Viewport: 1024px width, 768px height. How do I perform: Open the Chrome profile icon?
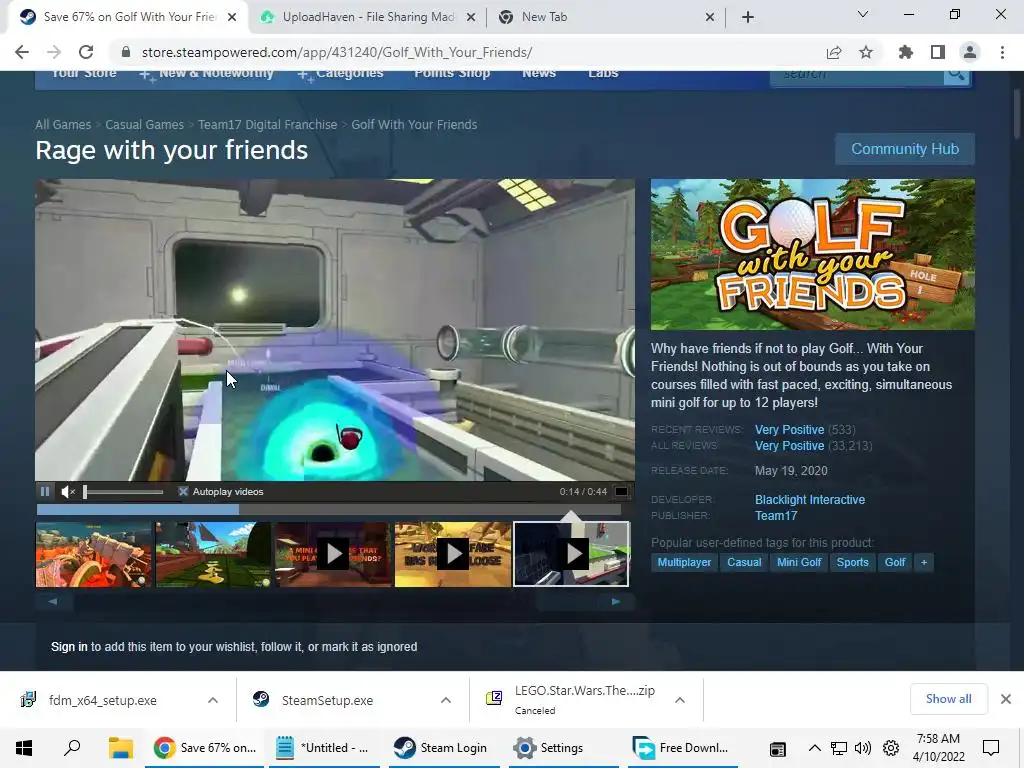tap(970, 52)
